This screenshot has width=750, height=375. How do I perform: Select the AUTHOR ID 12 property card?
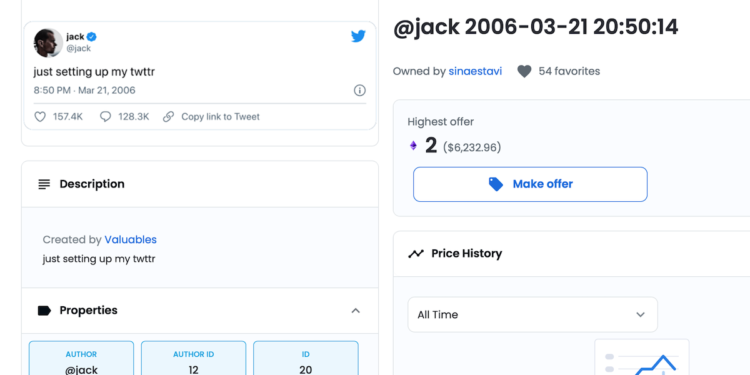click(193, 358)
